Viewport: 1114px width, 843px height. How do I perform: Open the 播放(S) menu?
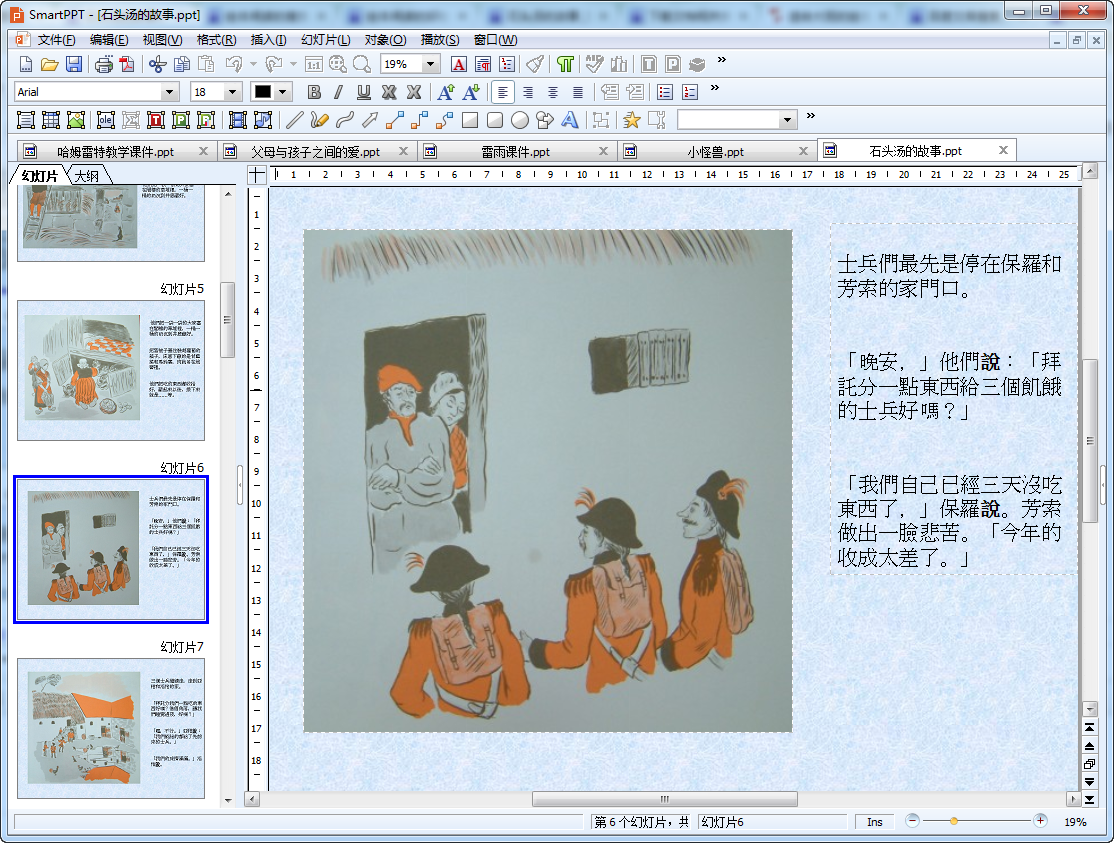pos(440,40)
